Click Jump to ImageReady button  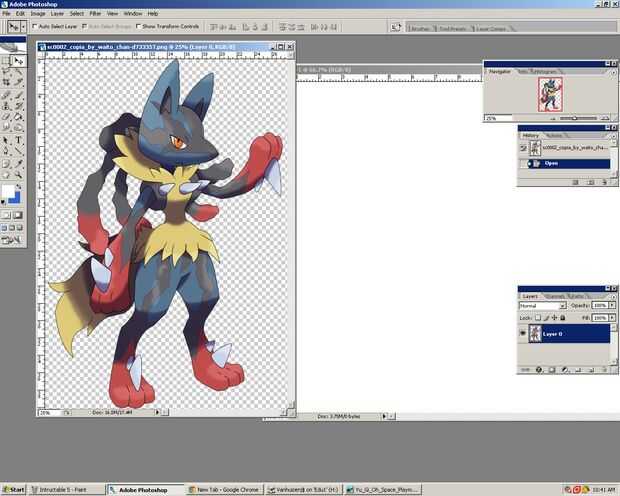pyautogui.click(x=11, y=240)
